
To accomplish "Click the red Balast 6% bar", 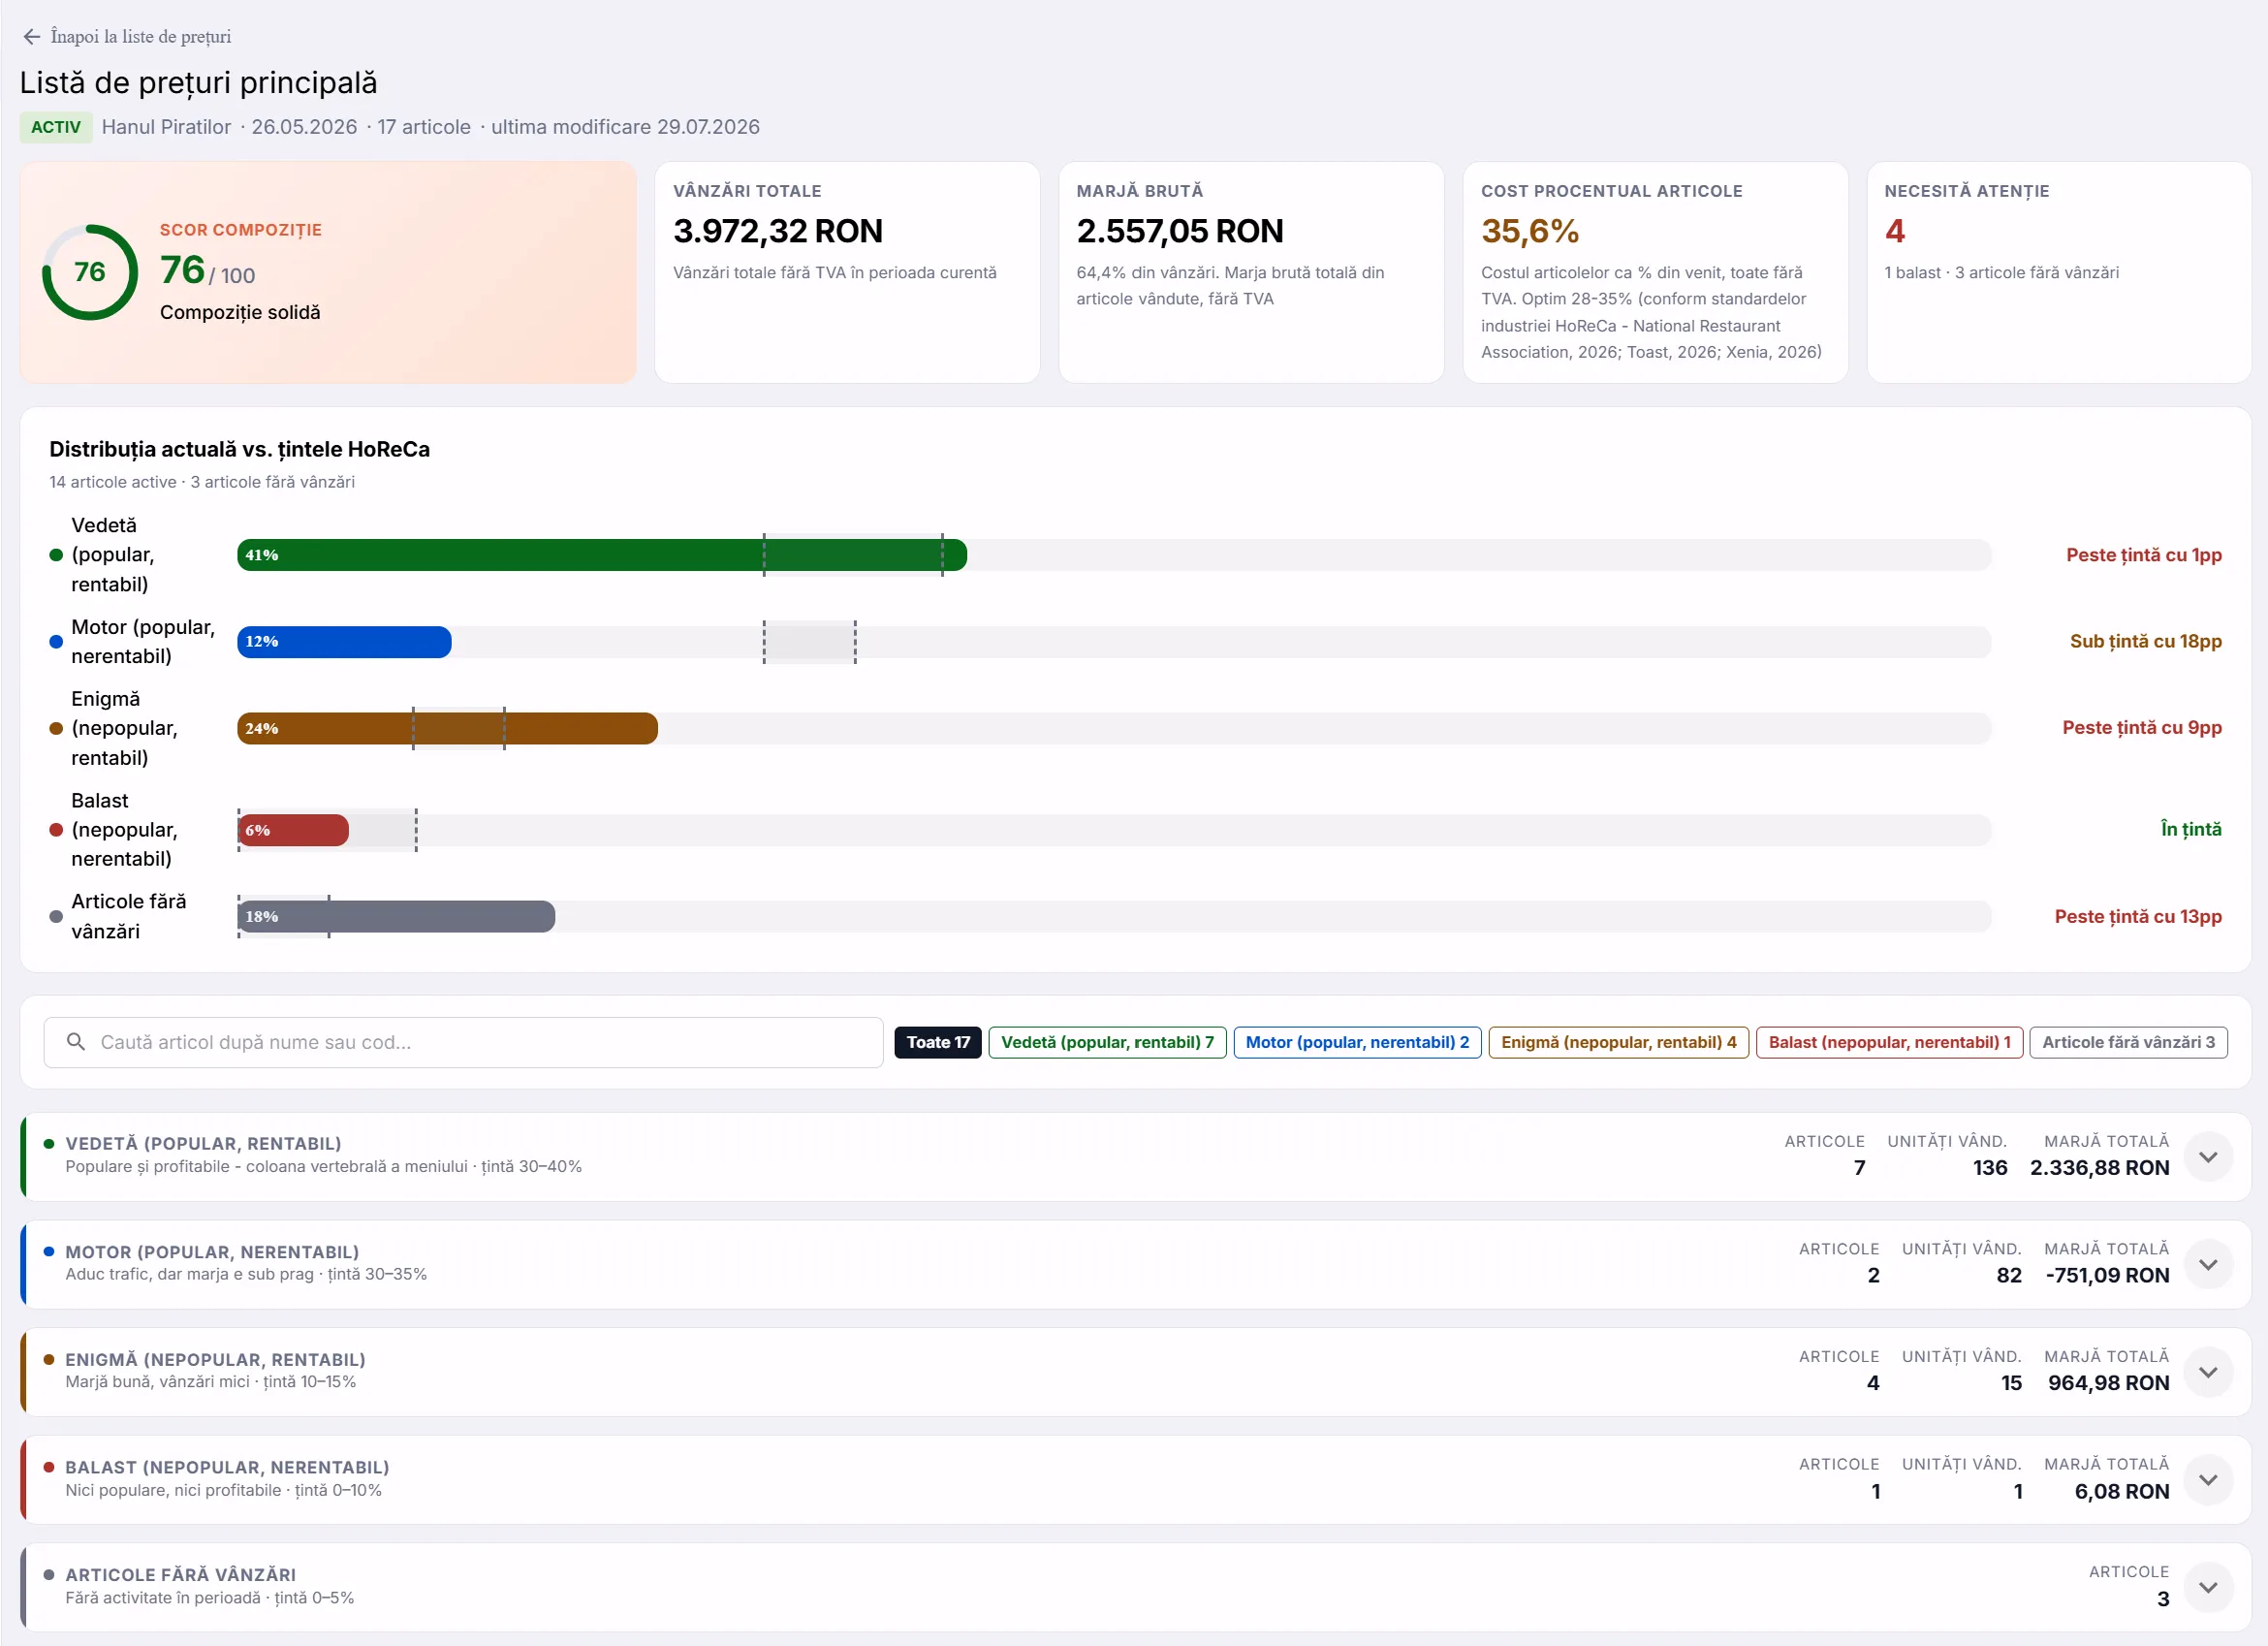I will click(x=293, y=830).
